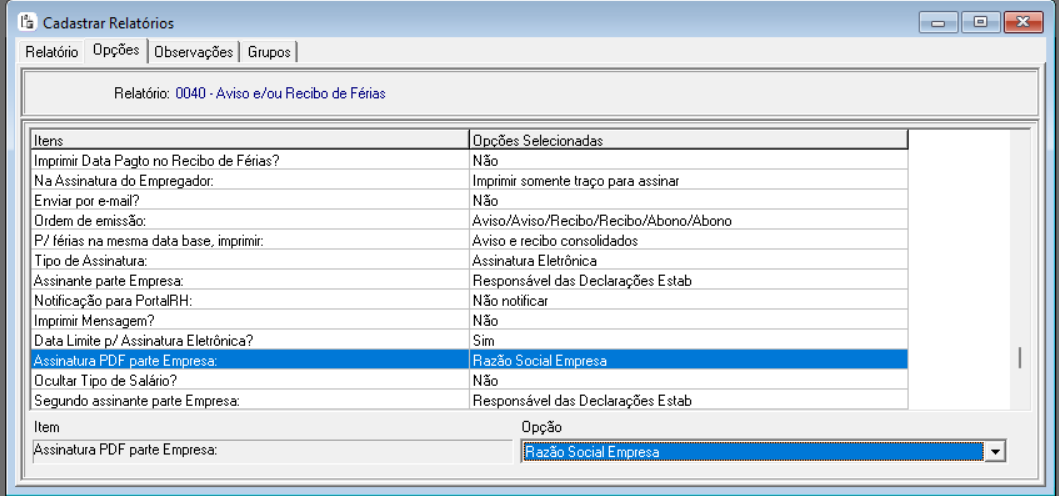Click the Item read-only field

(270, 452)
